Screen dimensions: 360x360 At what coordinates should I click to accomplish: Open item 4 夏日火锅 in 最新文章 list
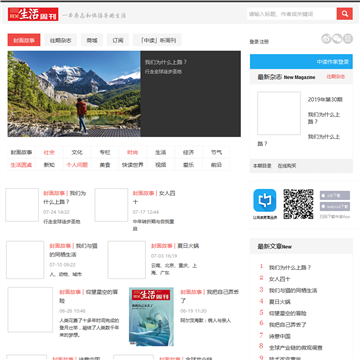point(280,302)
